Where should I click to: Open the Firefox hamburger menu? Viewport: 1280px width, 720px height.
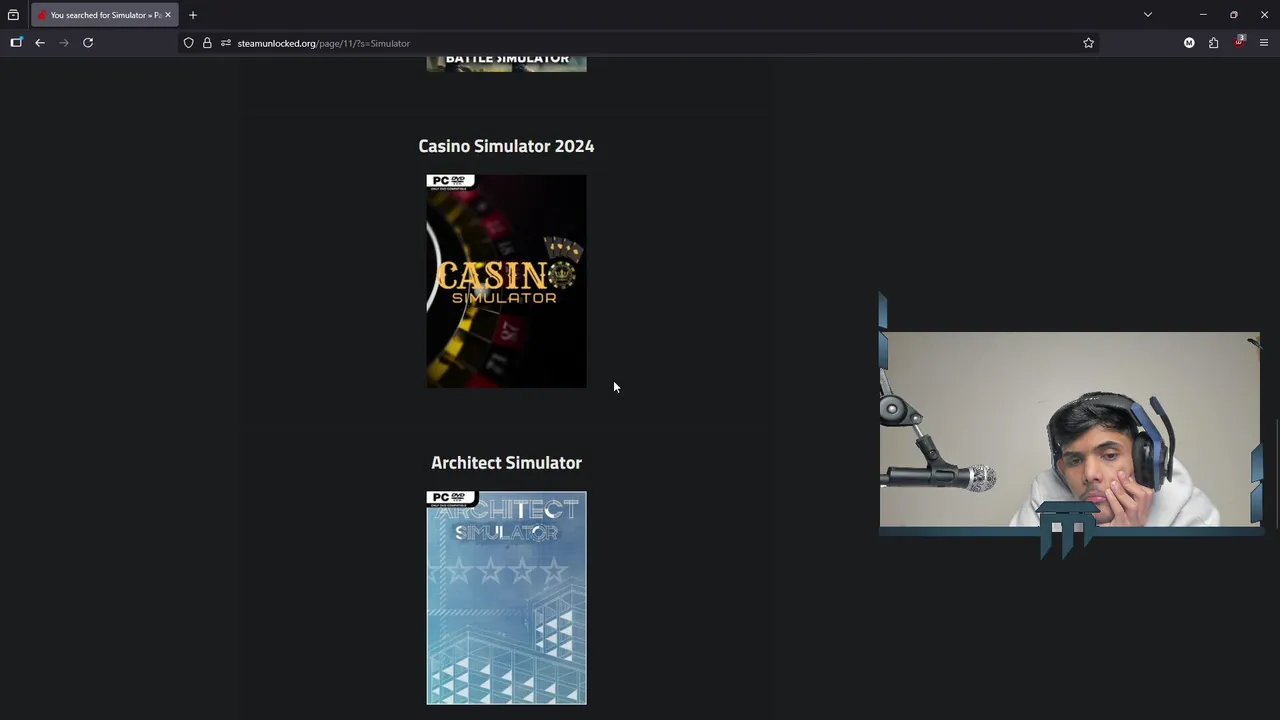pos(1264,43)
